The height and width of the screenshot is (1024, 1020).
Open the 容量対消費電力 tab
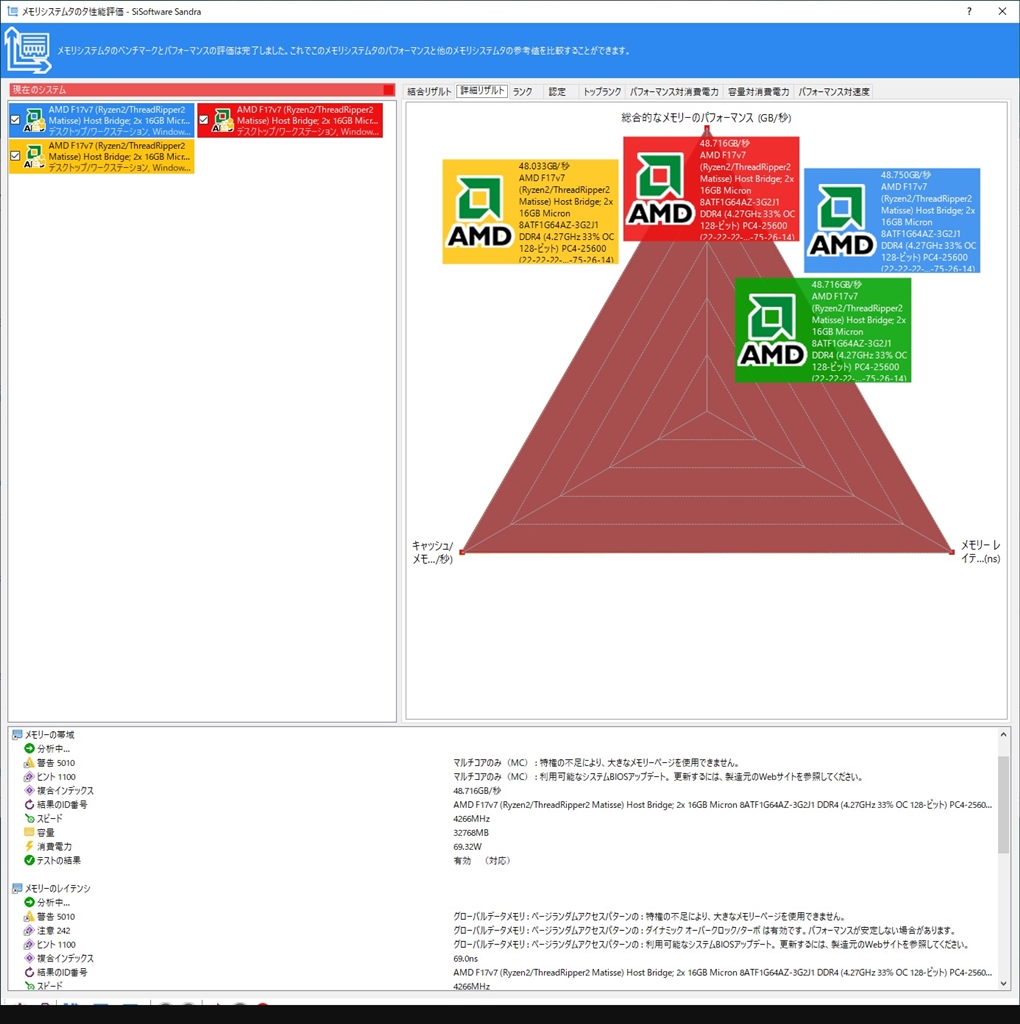coord(758,91)
